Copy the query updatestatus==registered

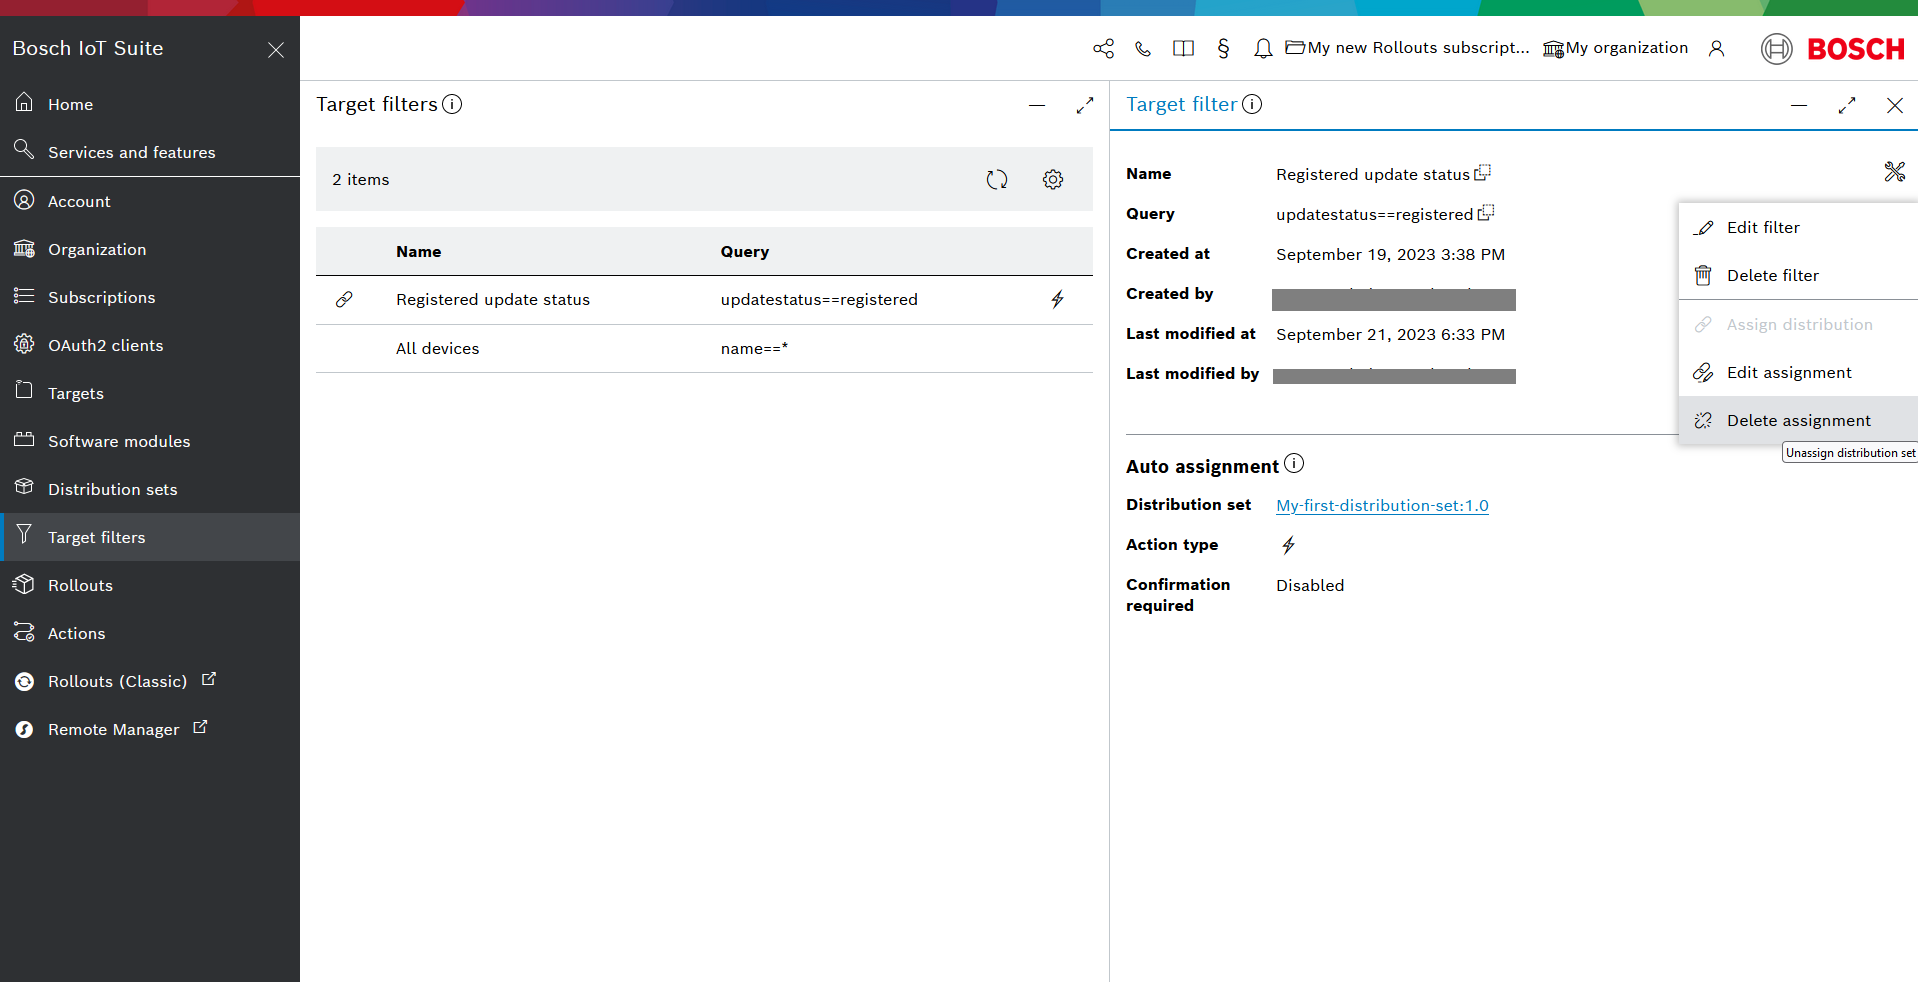pos(1486,213)
